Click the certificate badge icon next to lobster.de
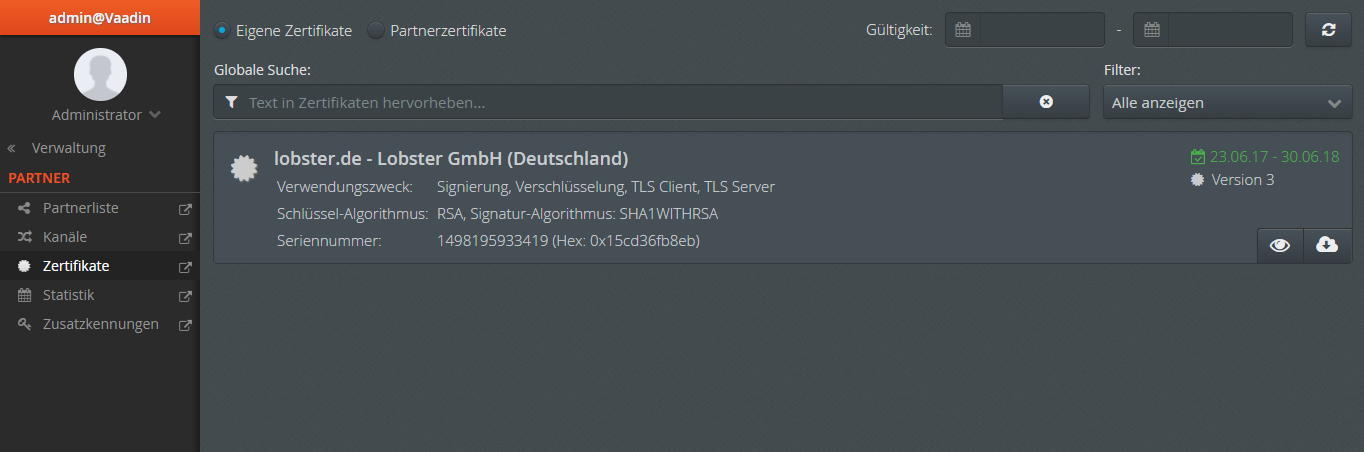This screenshot has width=1364, height=452. 243,169
